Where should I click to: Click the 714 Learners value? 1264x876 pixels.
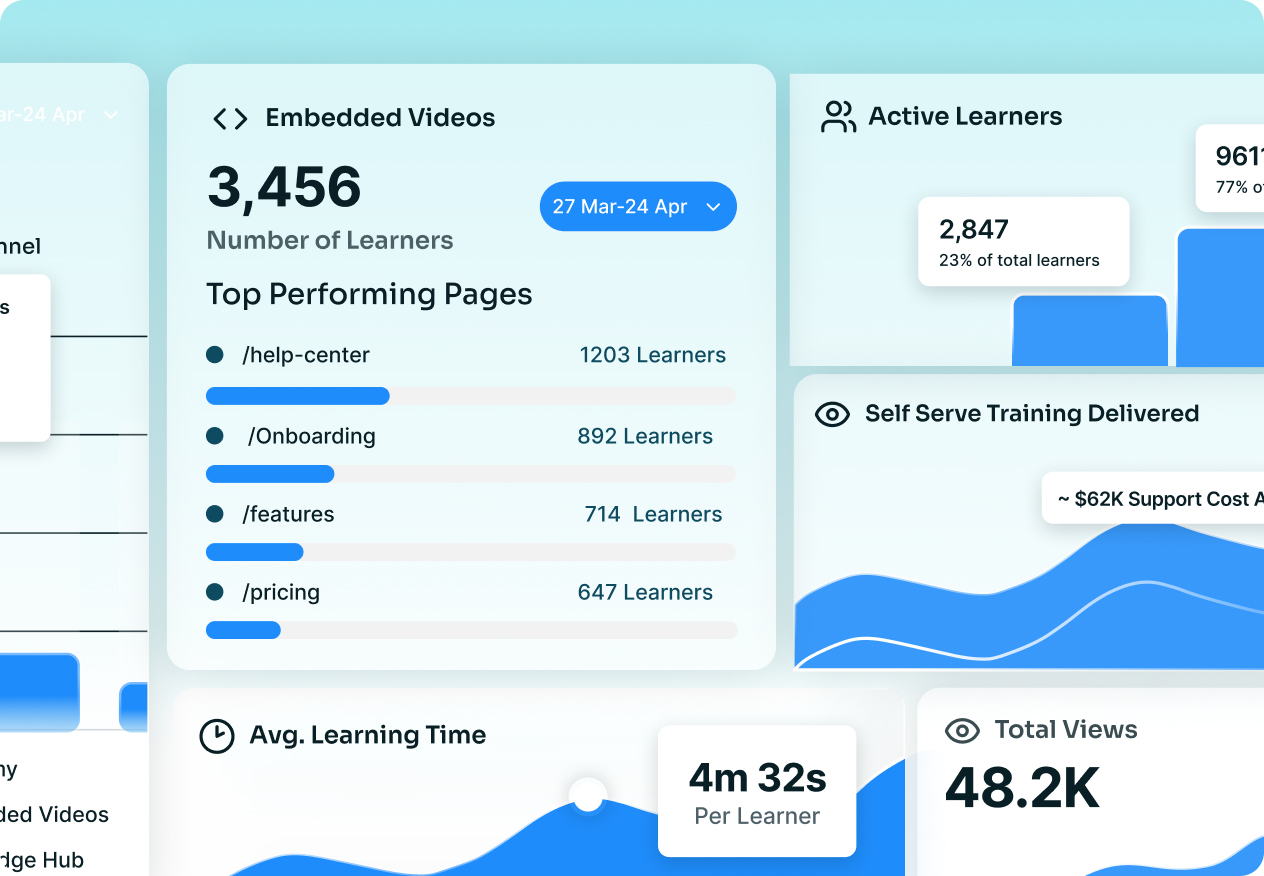653,514
